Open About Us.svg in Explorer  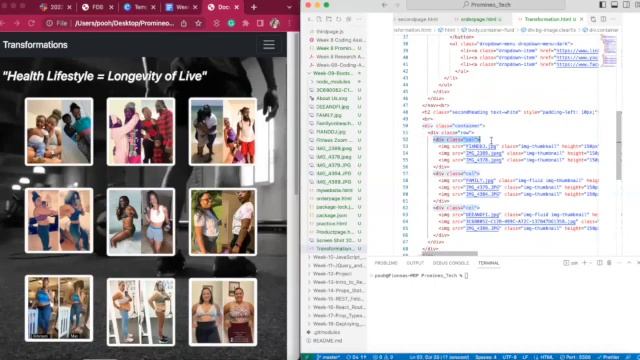[x=335, y=98]
